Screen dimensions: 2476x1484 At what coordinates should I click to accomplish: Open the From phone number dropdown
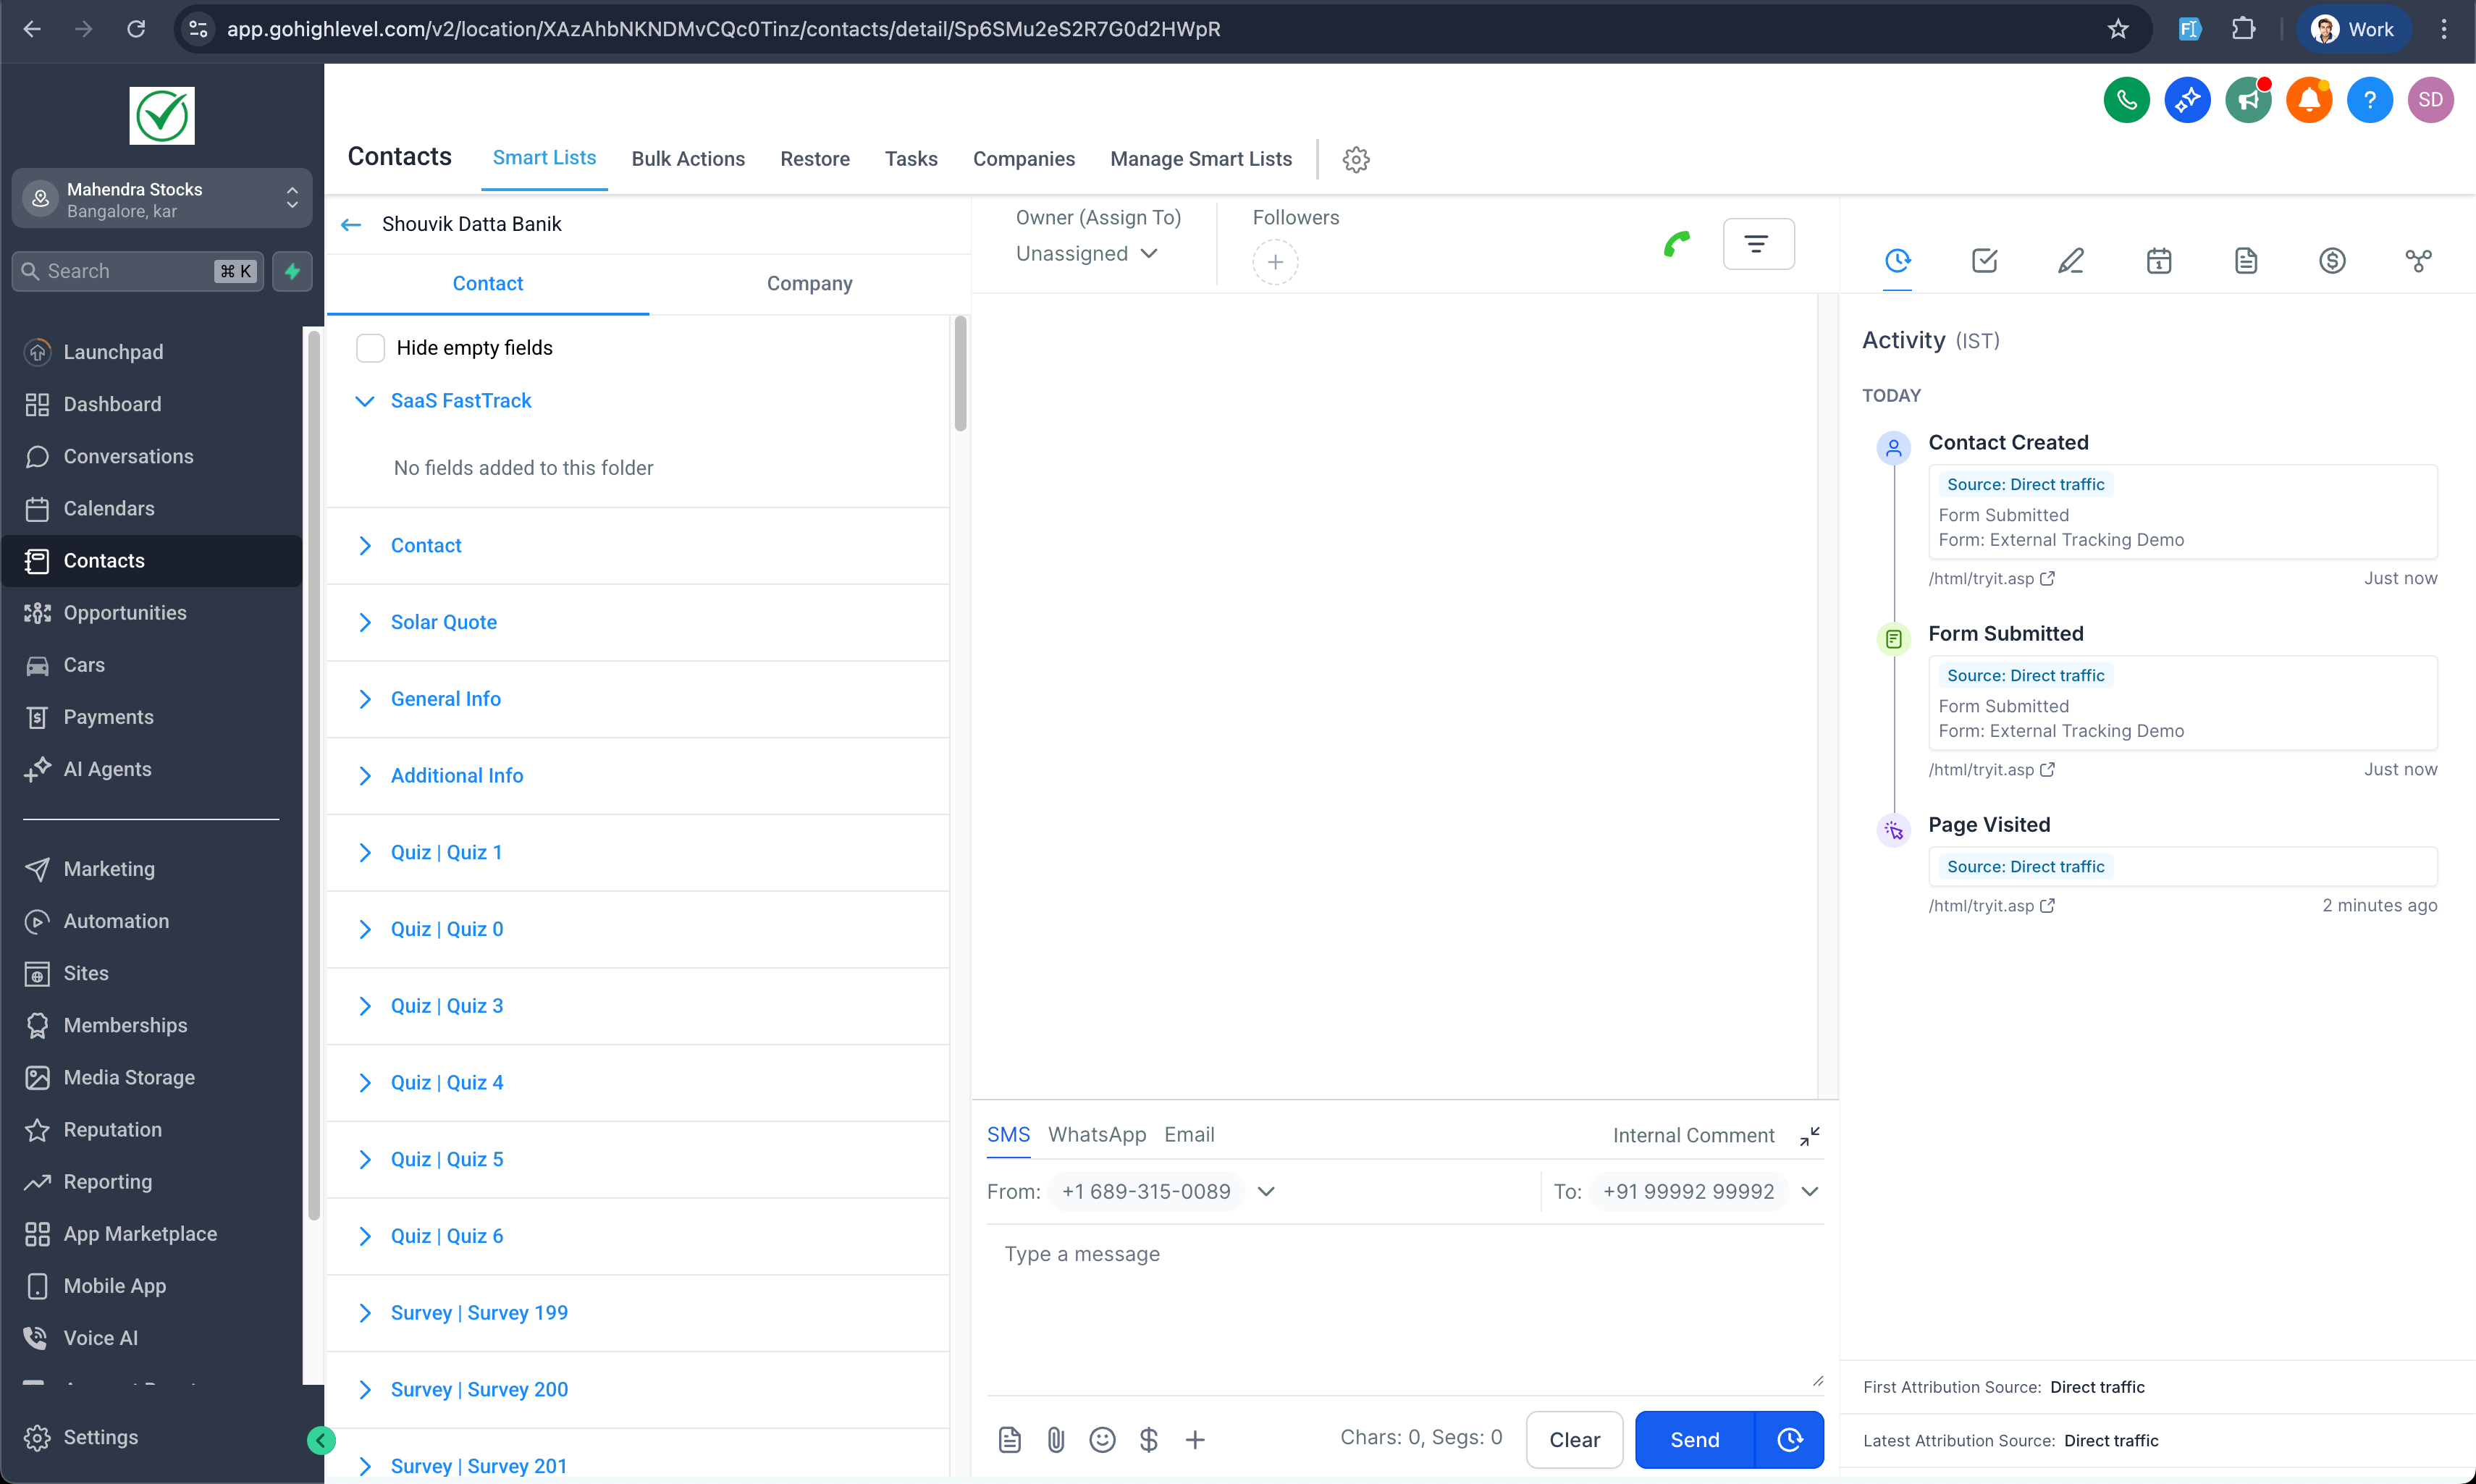point(1266,1191)
